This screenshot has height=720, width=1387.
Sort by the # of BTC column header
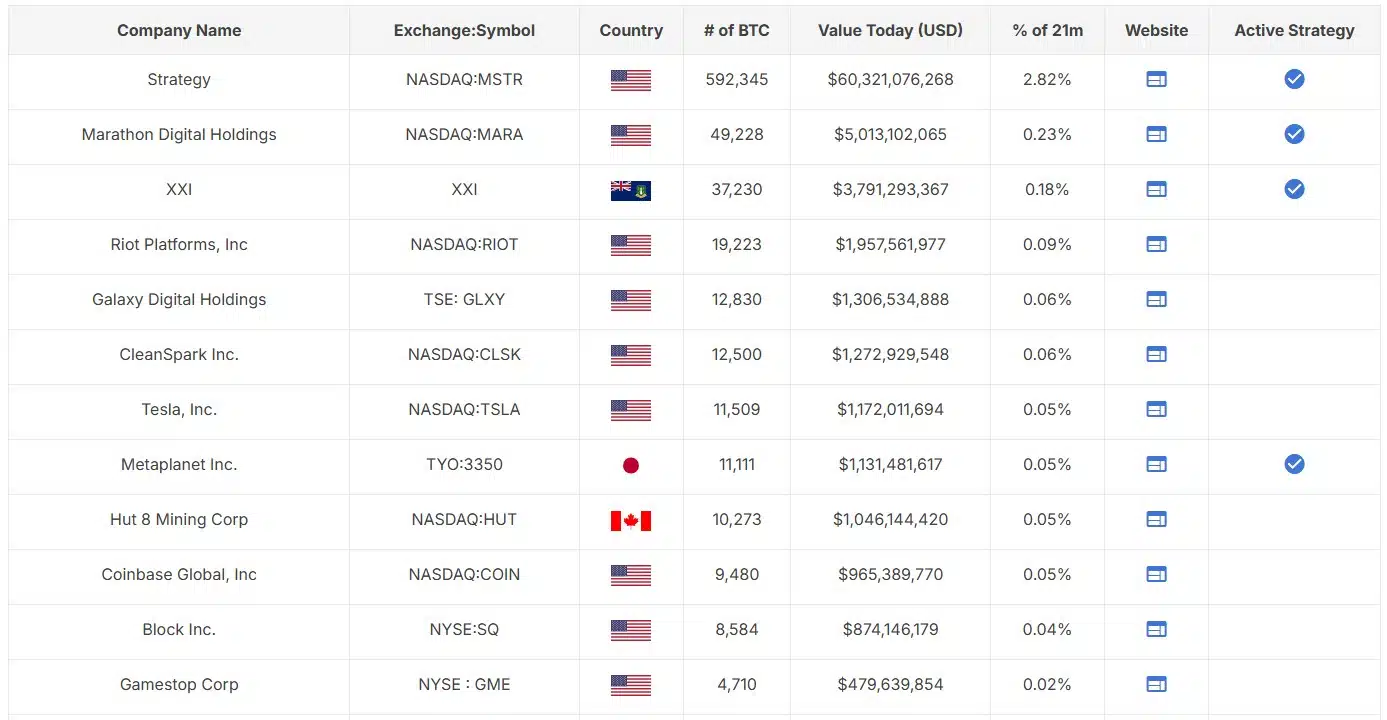pos(736,30)
